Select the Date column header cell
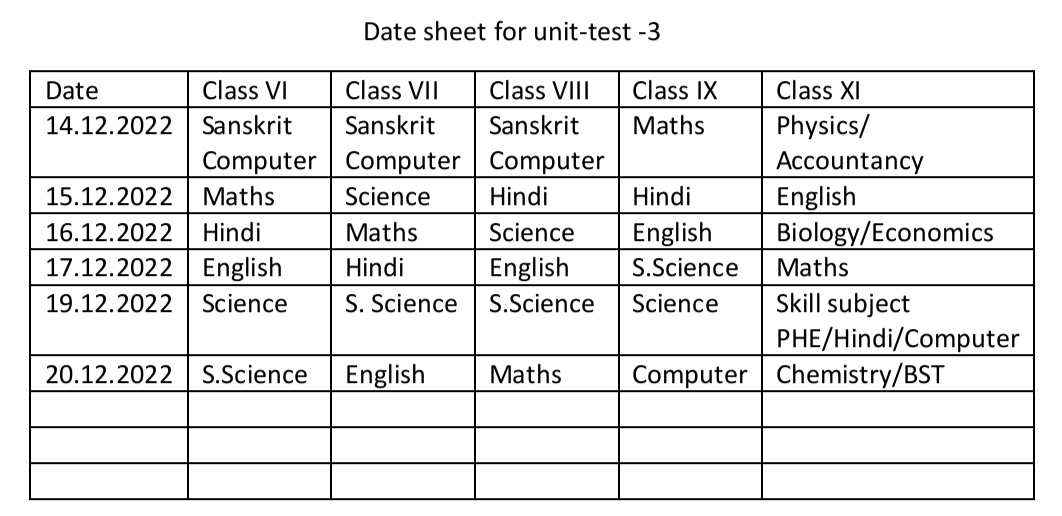 (x=109, y=89)
